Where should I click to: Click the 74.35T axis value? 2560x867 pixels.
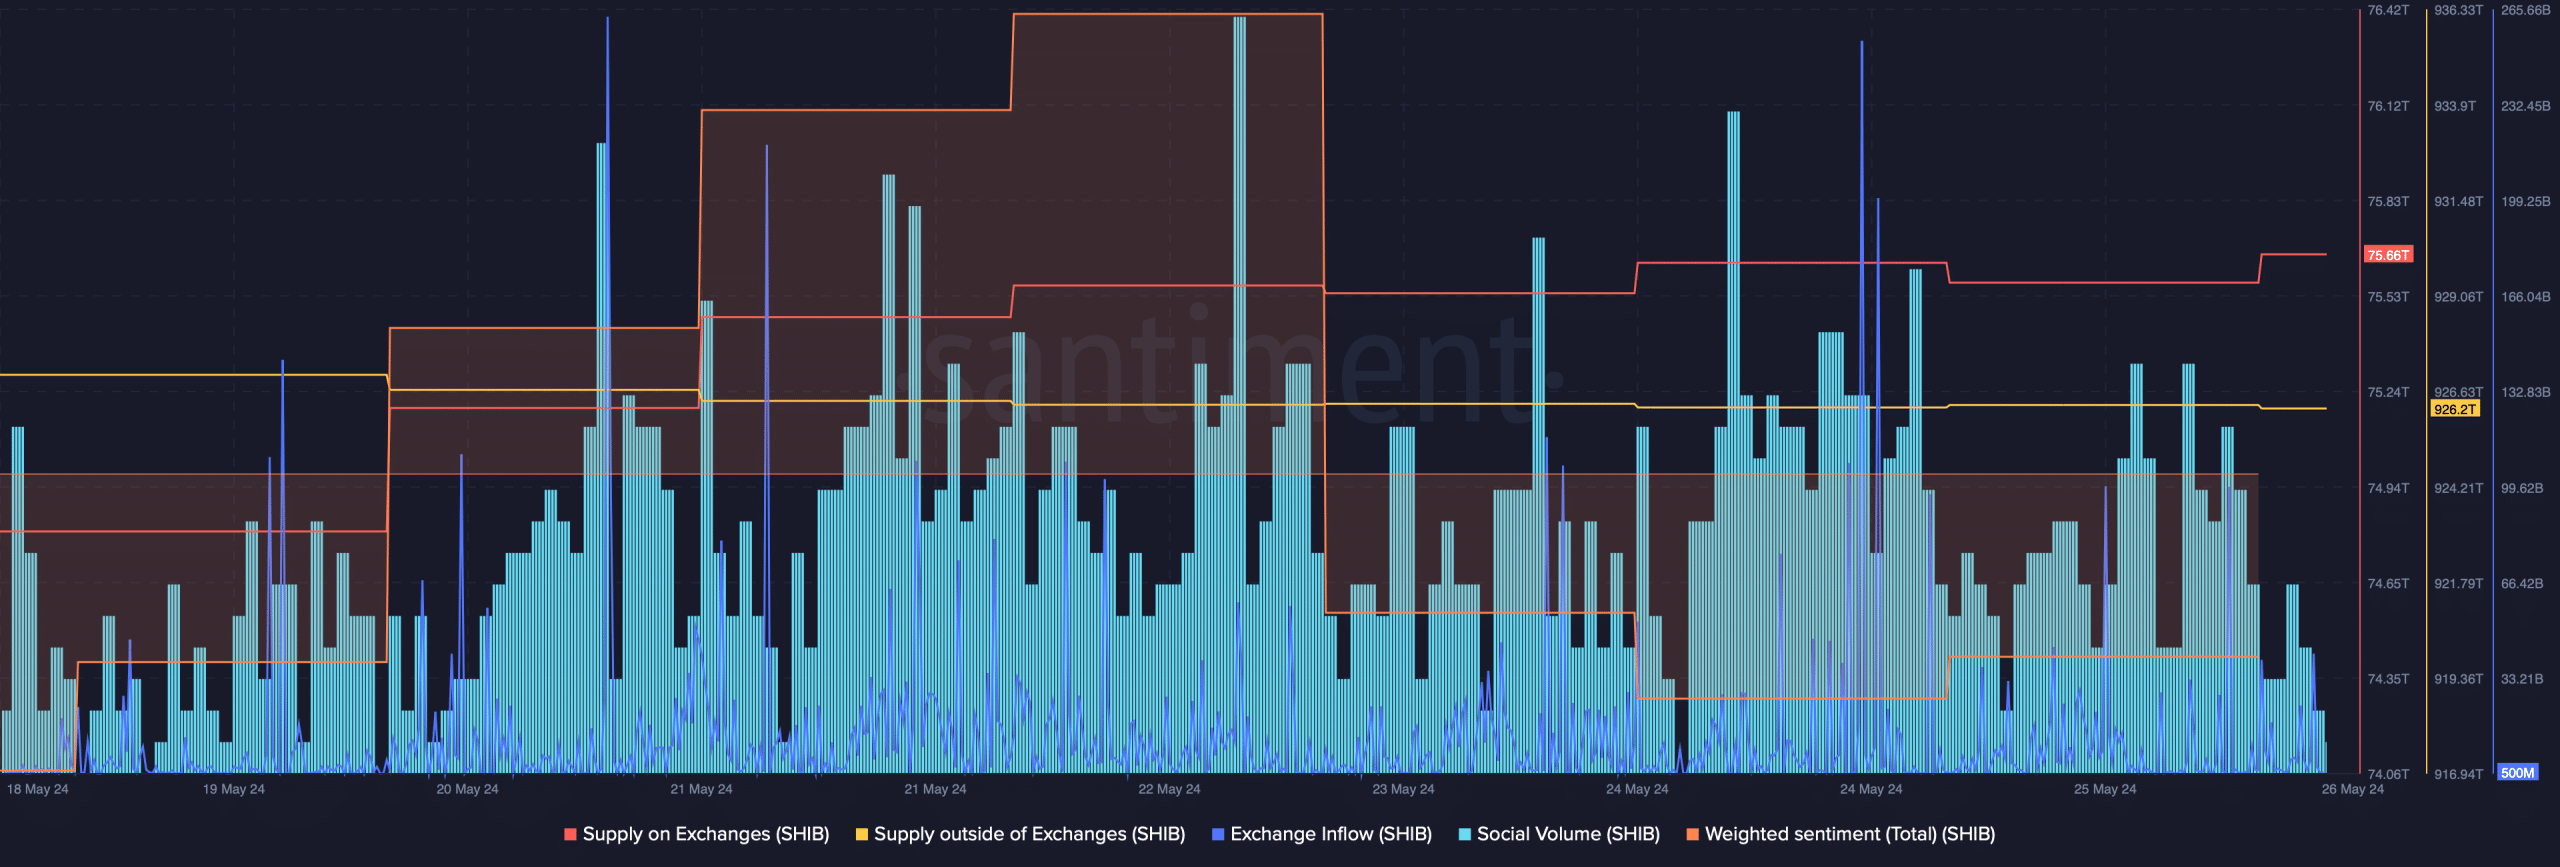(2388, 679)
